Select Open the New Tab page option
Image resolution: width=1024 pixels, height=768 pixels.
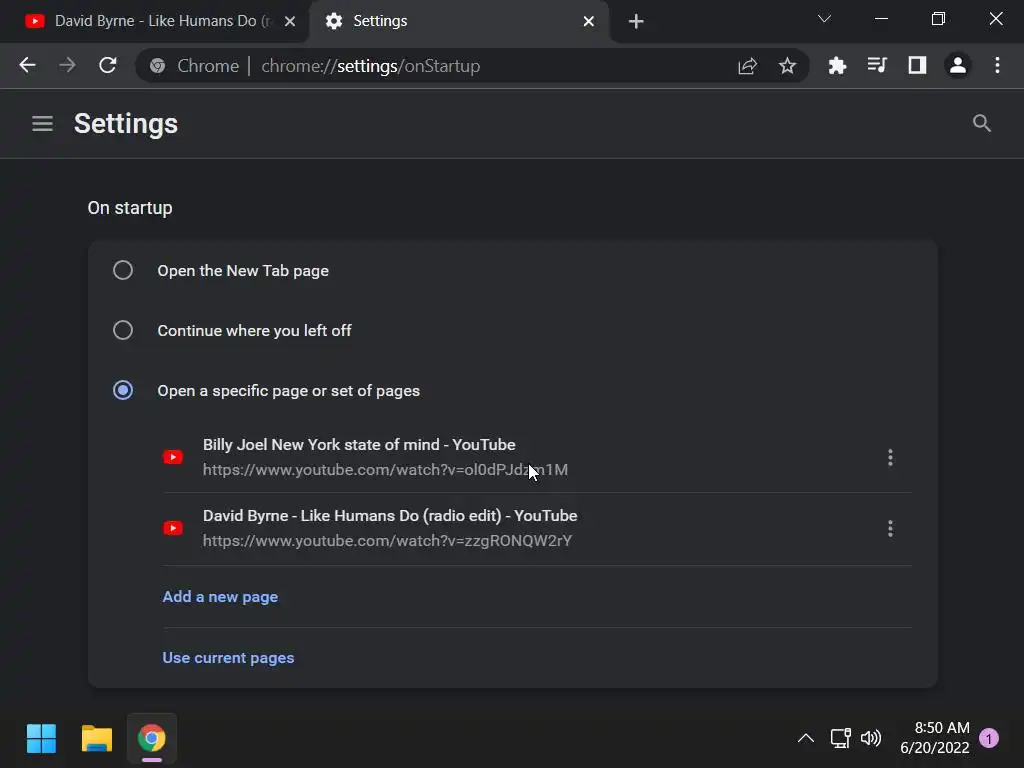tap(123, 270)
